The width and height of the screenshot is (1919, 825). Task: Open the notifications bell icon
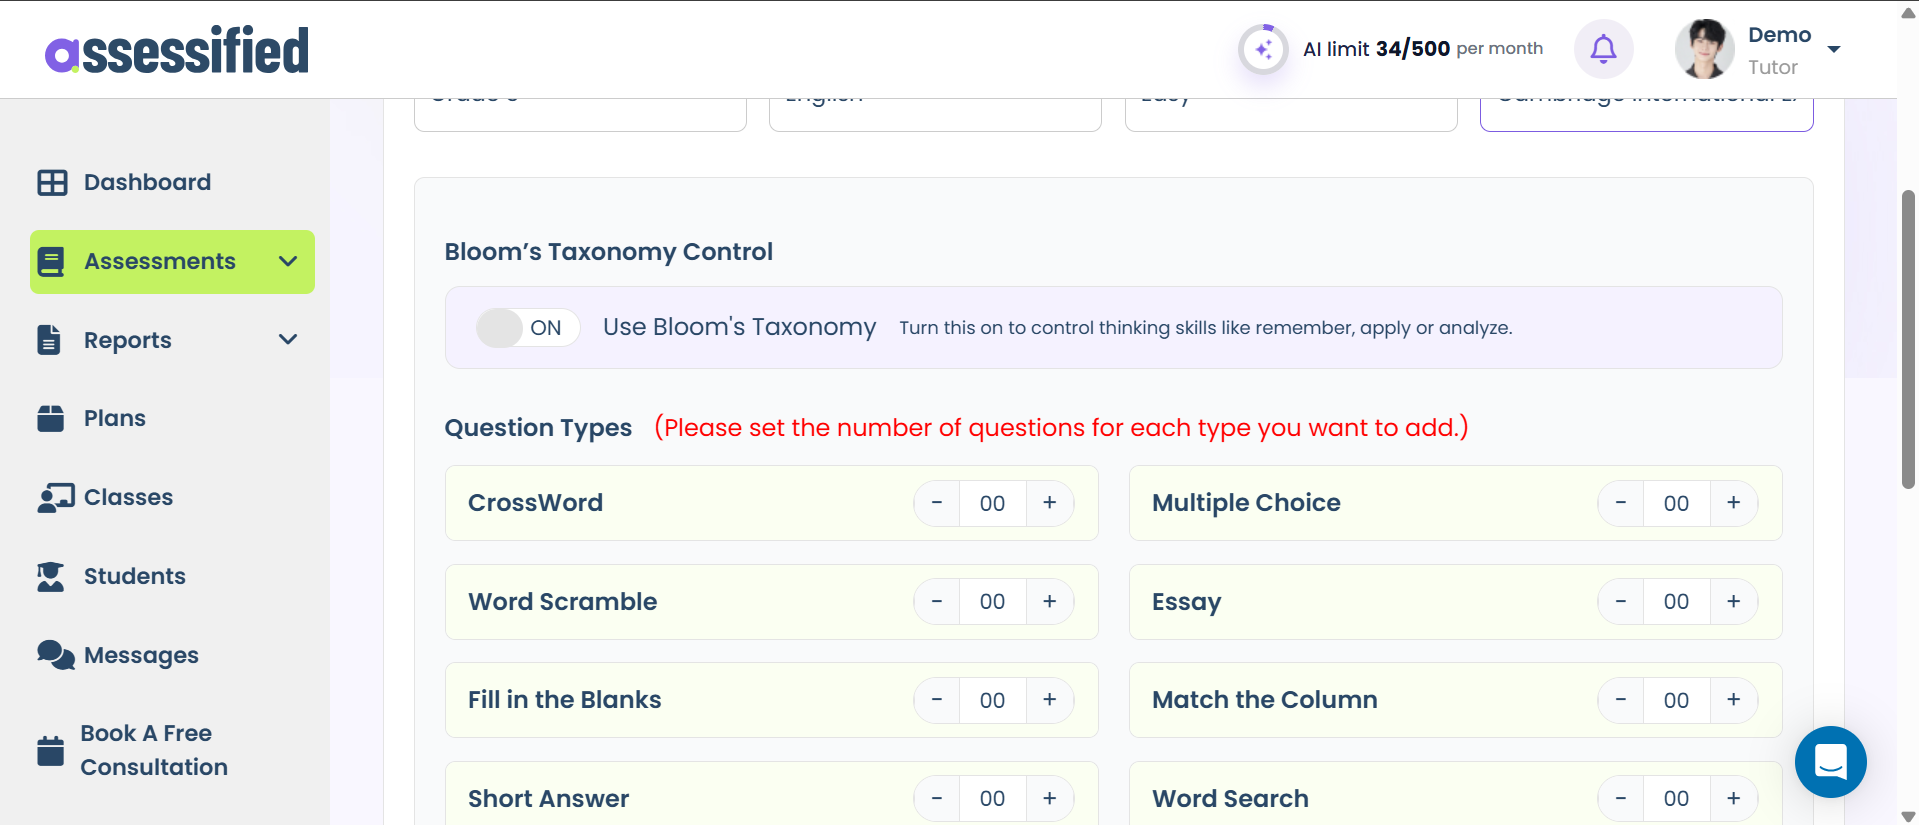click(1603, 49)
